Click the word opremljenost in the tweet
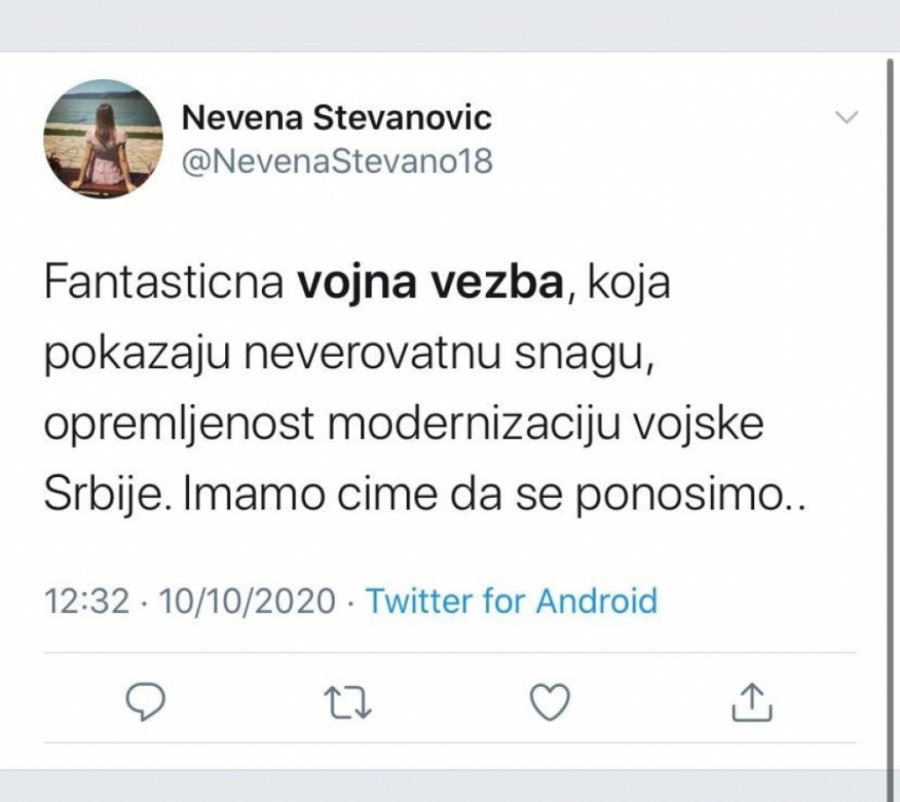 (183, 427)
